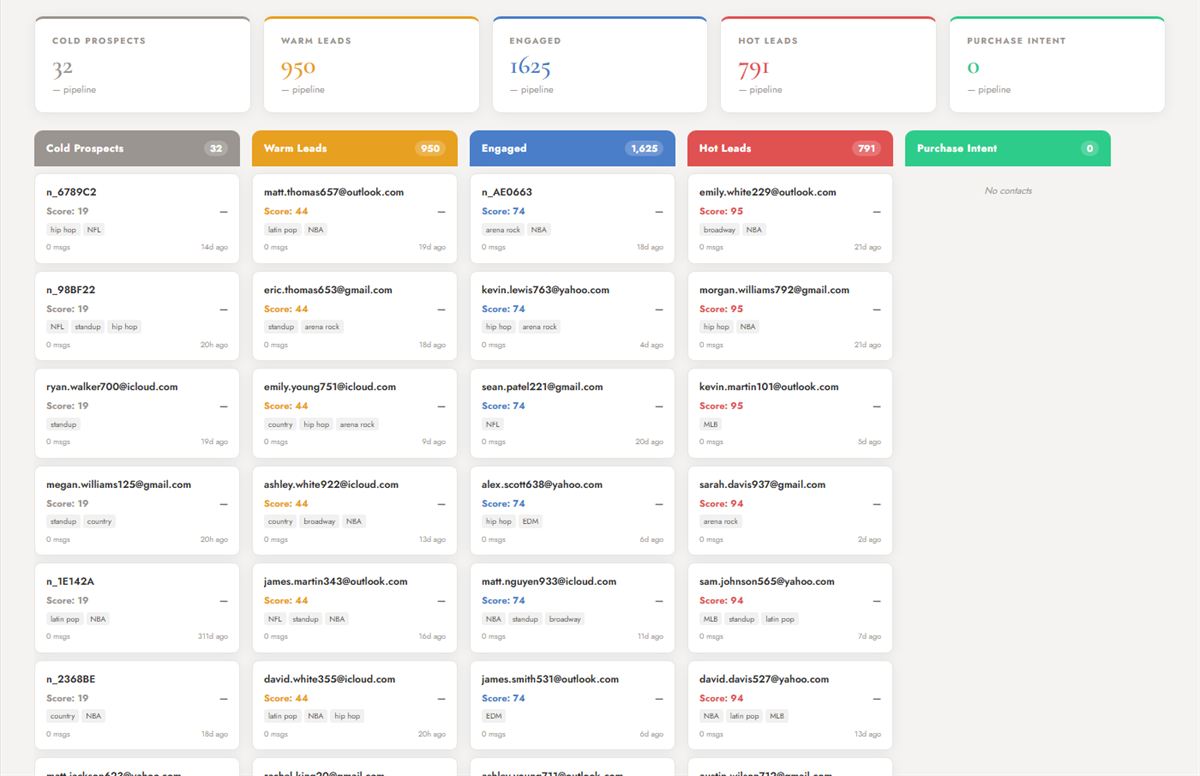The width and height of the screenshot is (1200, 776).
Task: Click the EDM tag on alex.scott638 card
Action: click(531, 522)
